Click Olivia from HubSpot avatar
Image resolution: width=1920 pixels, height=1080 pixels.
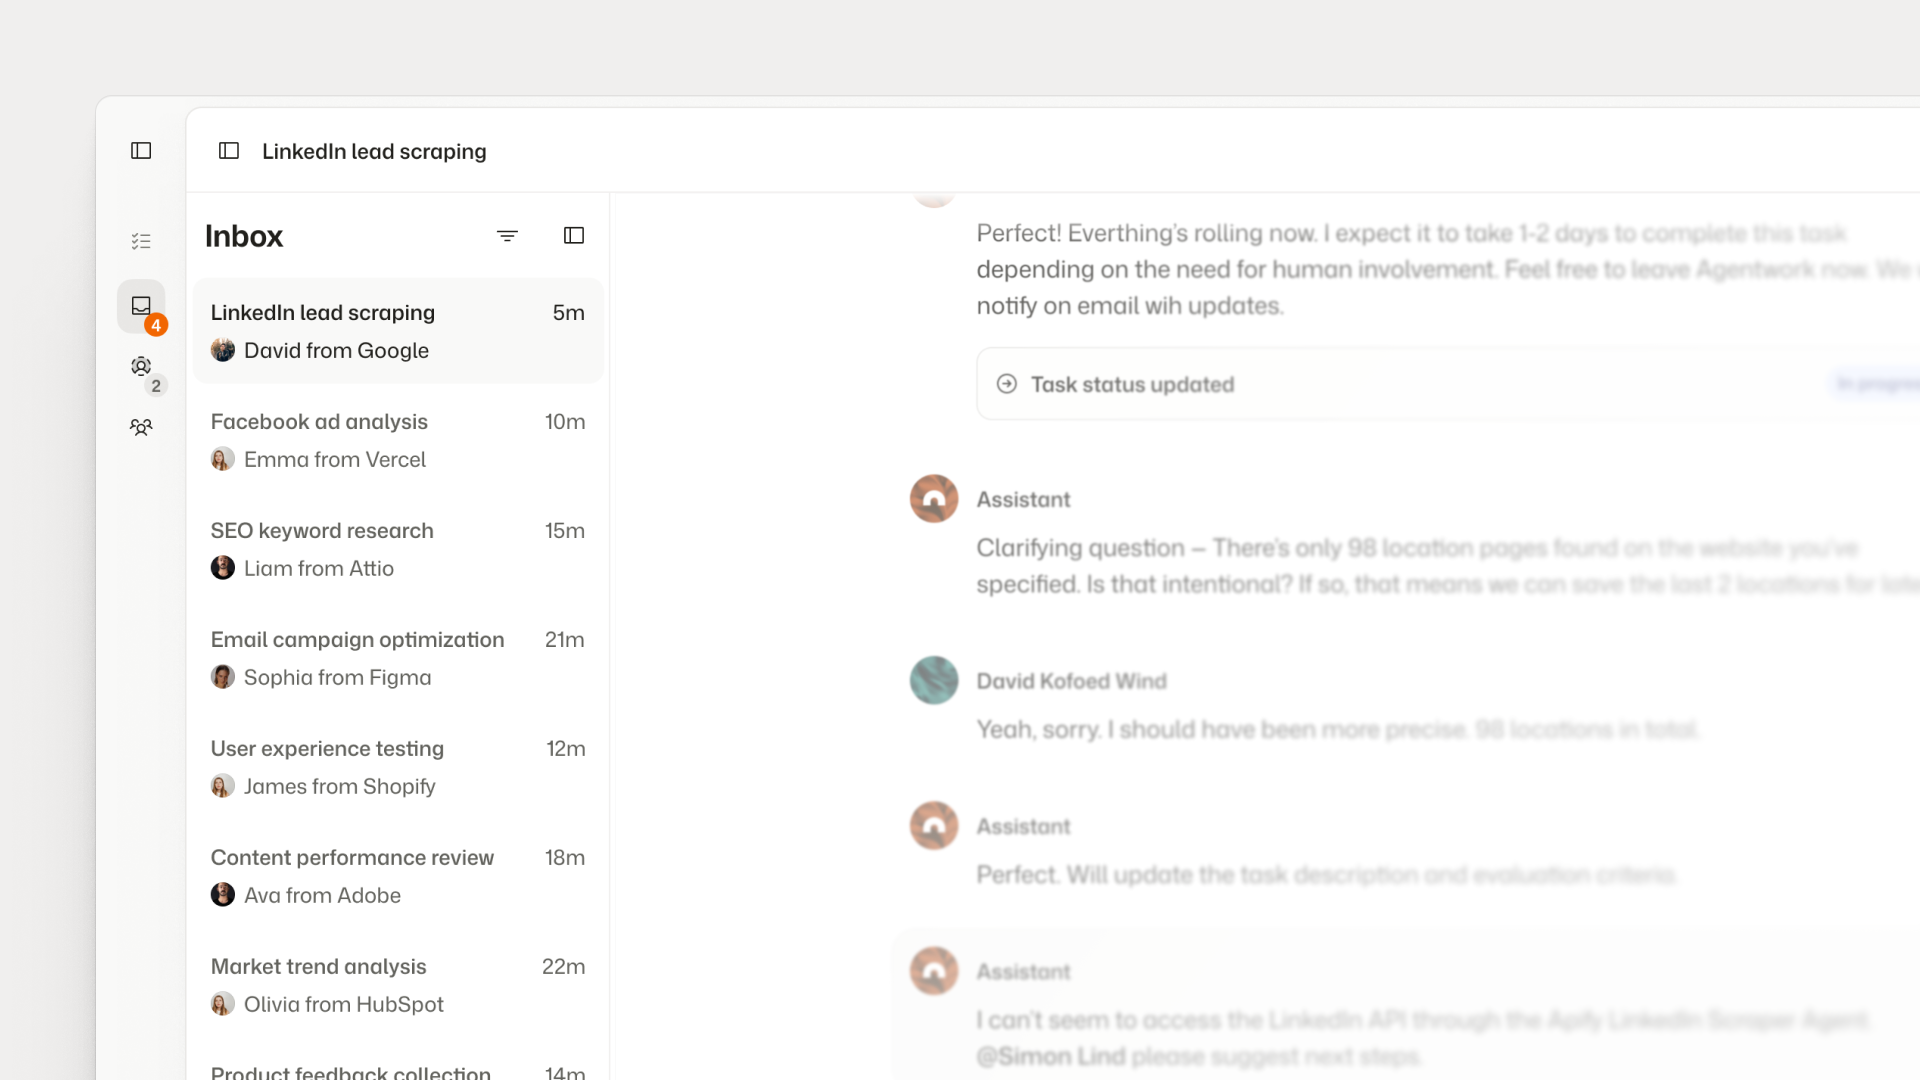(x=223, y=1004)
